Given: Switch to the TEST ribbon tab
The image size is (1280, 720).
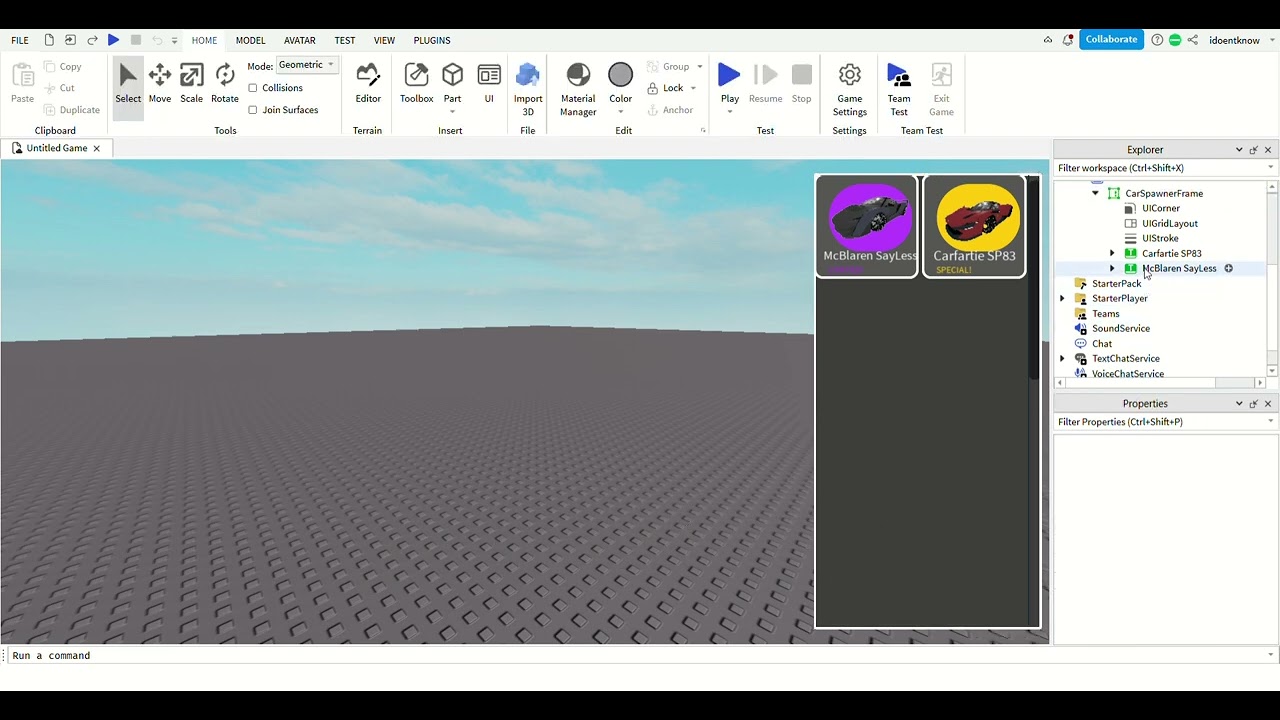Looking at the screenshot, I should tap(345, 40).
